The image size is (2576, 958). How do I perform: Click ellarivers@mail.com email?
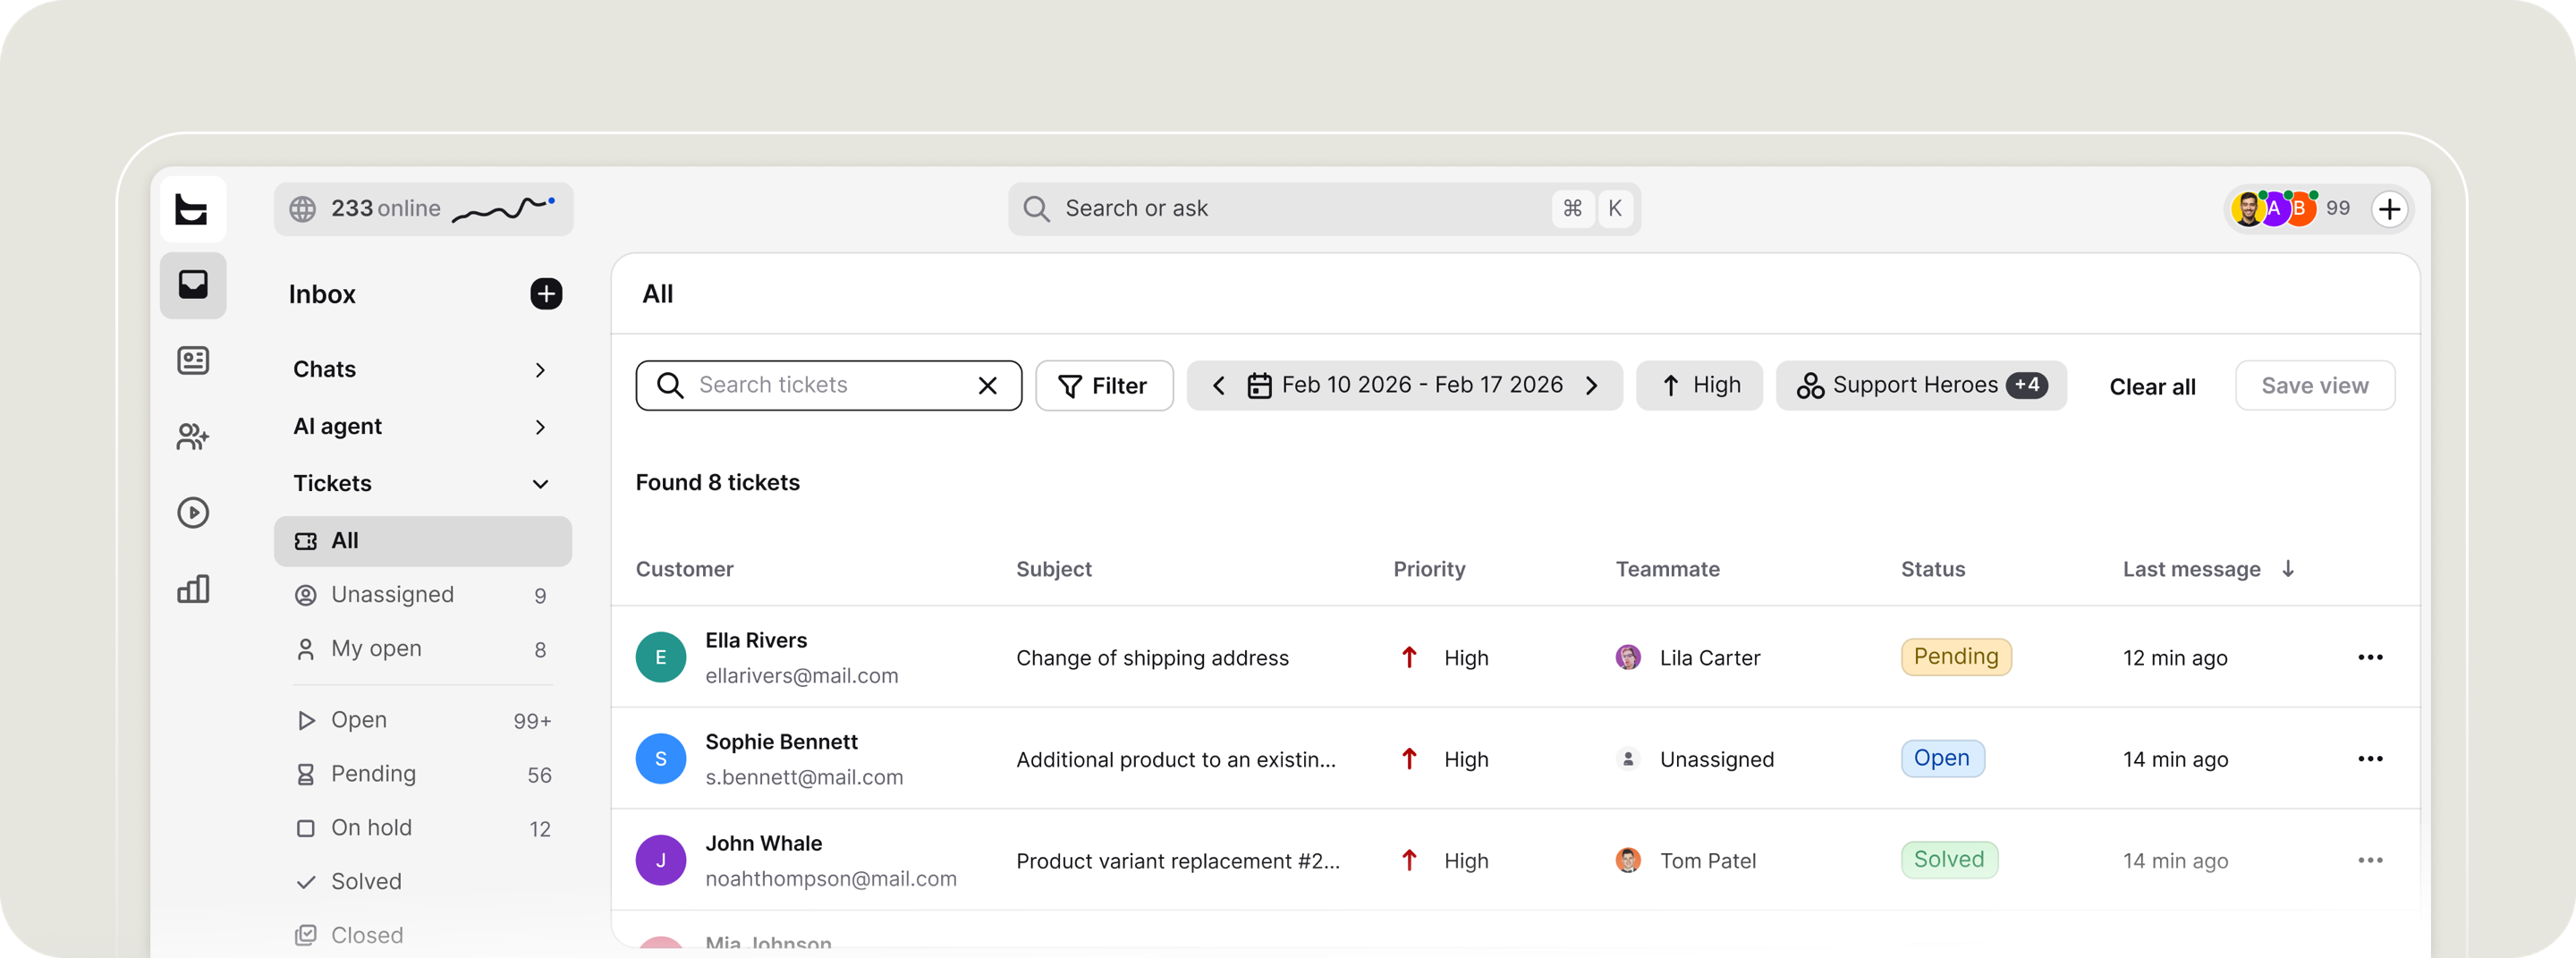point(802,676)
